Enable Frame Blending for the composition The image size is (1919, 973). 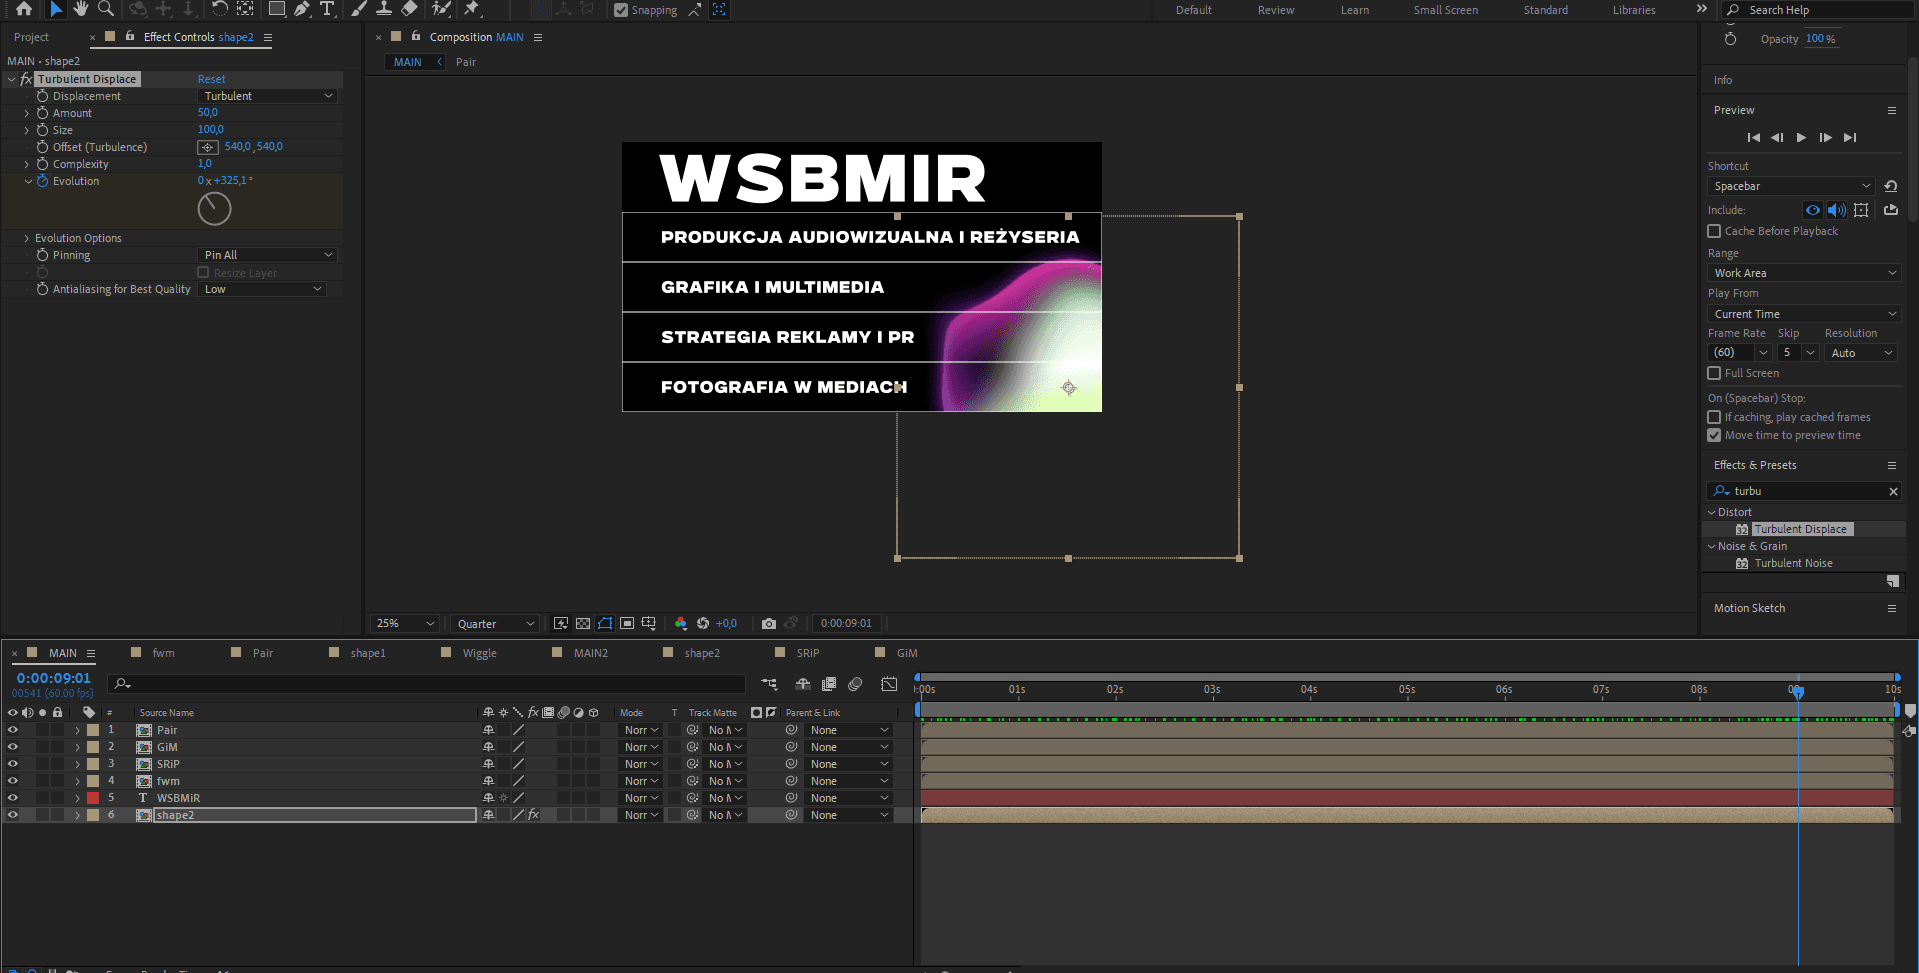[x=829, y=684]
